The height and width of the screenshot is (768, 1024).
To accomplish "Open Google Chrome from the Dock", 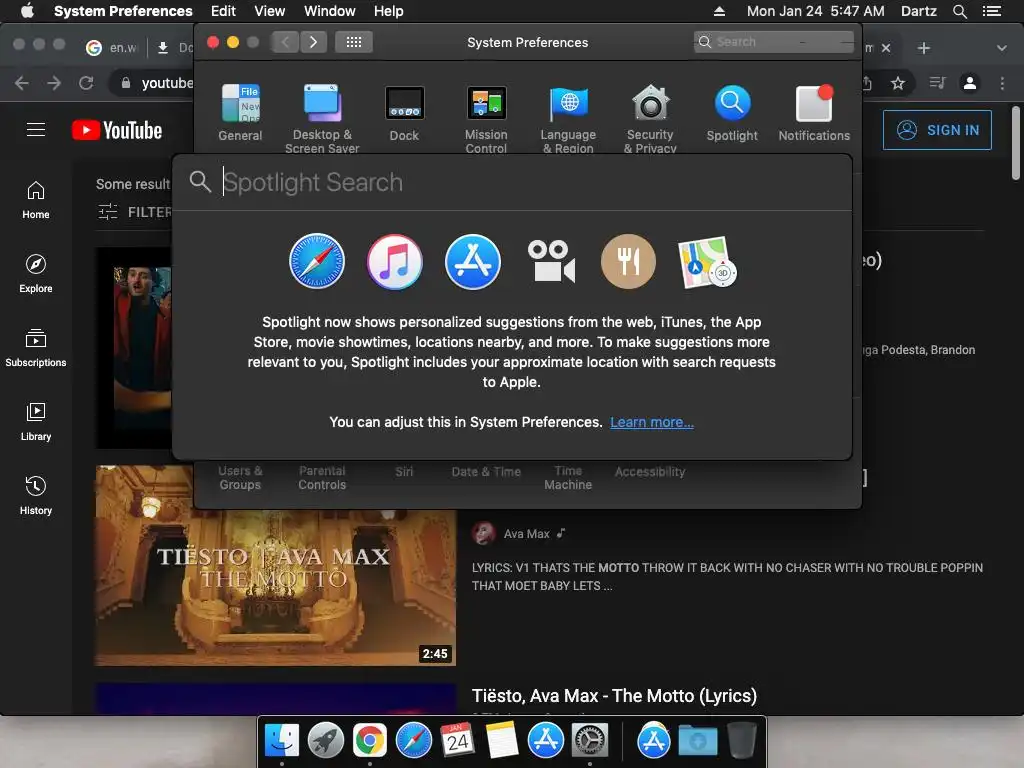I will pyautogui.click(x=370, y=741).
